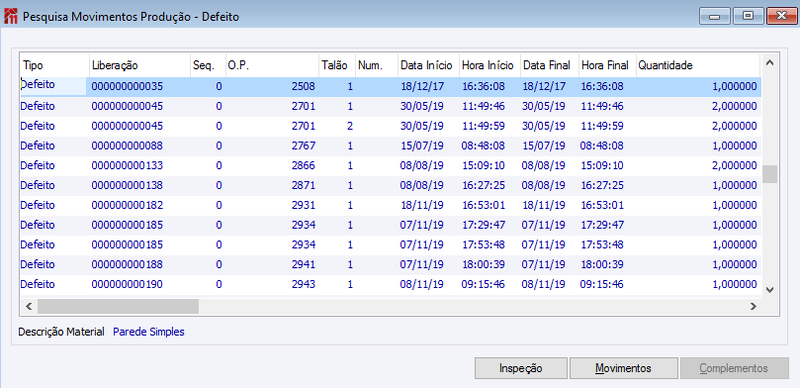Click O.P. value 2941
Image resolution: width=800 pixels, height=388 pixels.
pyautogui.click(x=304, y=264)
